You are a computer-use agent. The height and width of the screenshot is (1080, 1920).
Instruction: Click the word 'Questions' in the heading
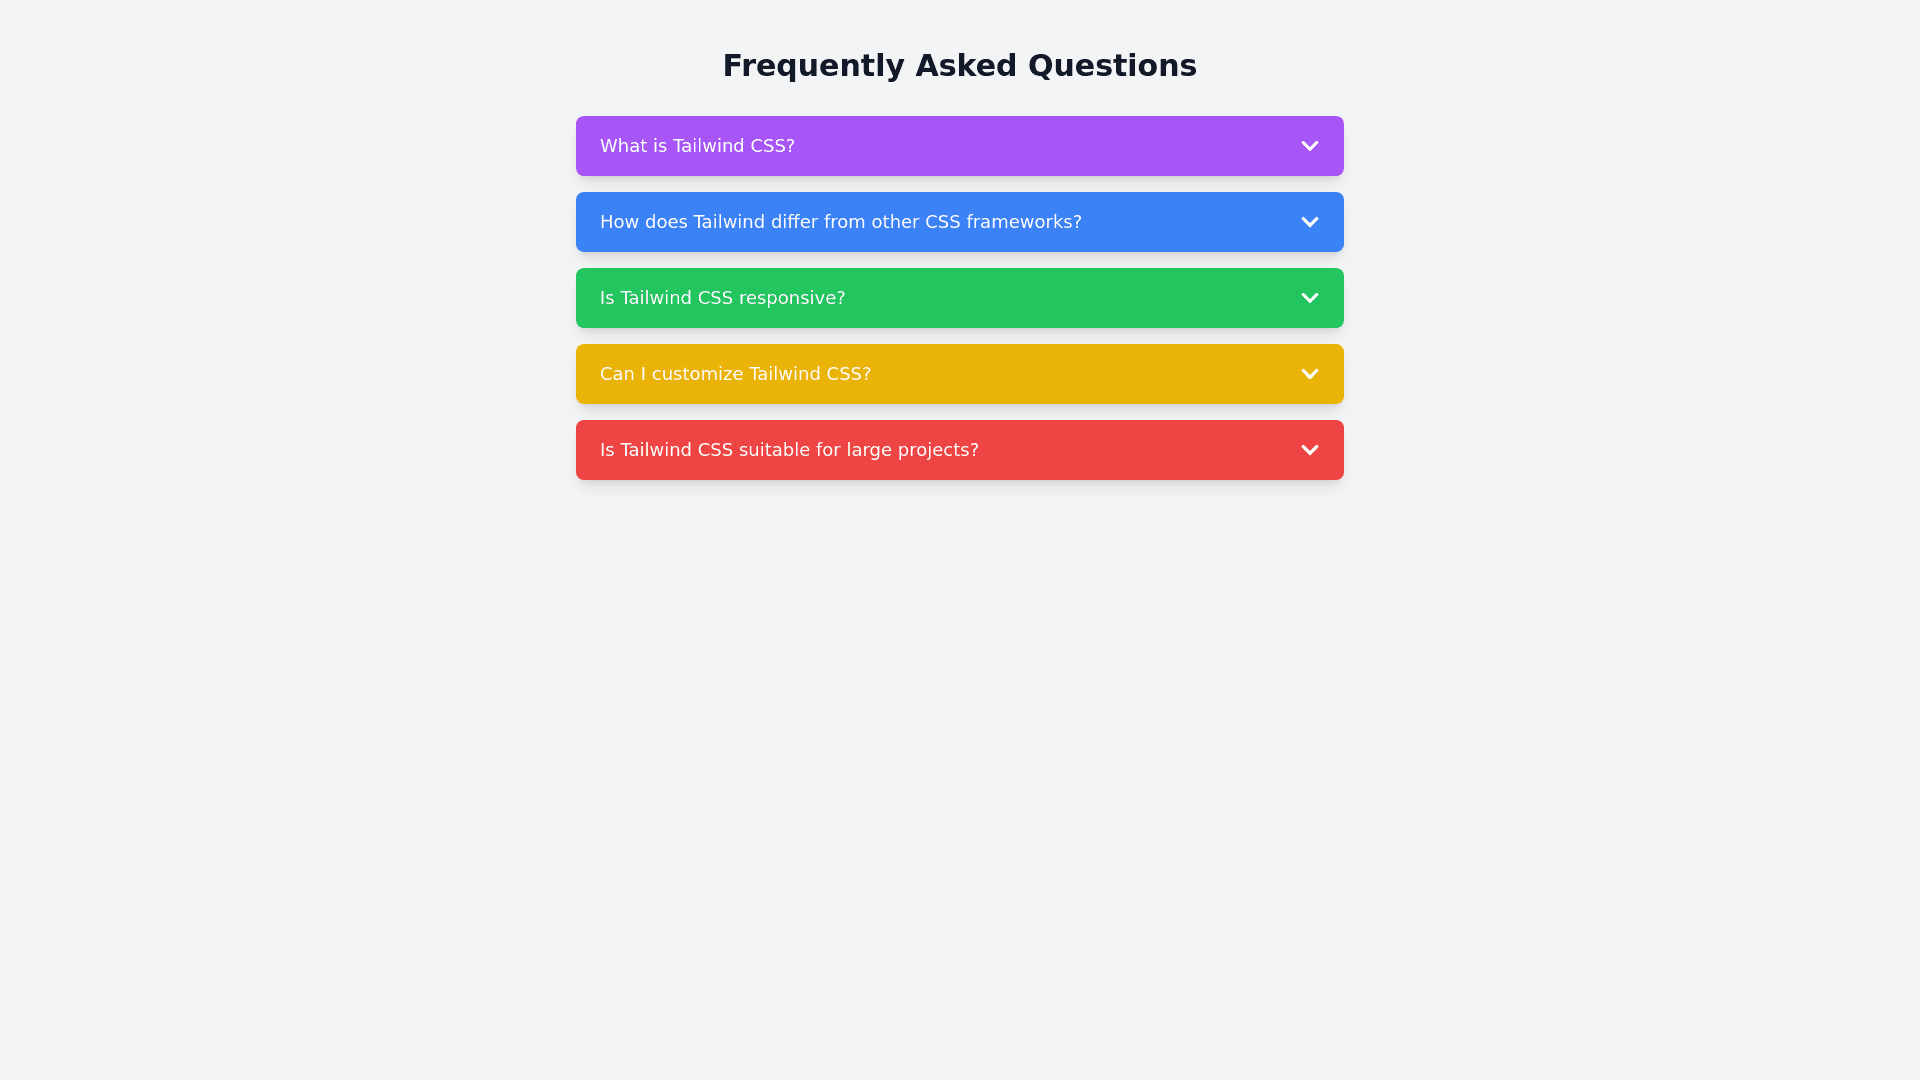click(1112, 66)
